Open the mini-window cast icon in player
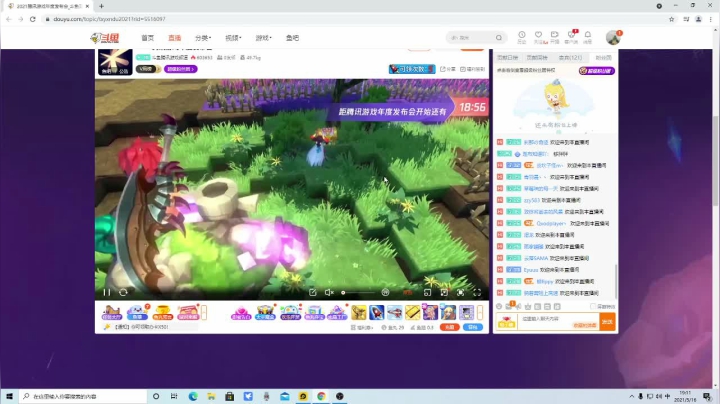720x404 pixels. (x=428, y=292)
